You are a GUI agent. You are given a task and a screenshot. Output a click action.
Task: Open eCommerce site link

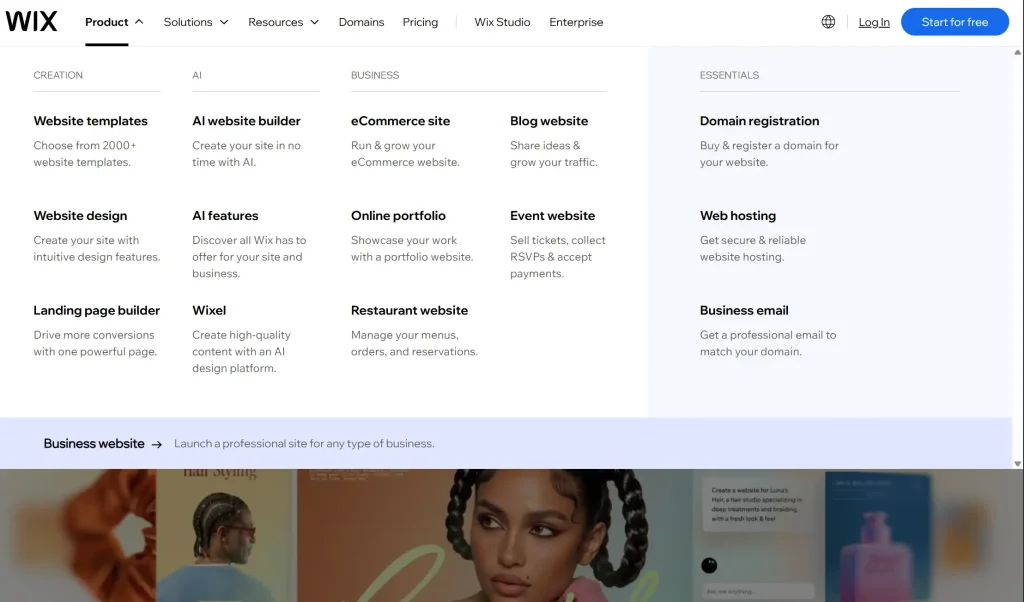click(x=400, y=121)
